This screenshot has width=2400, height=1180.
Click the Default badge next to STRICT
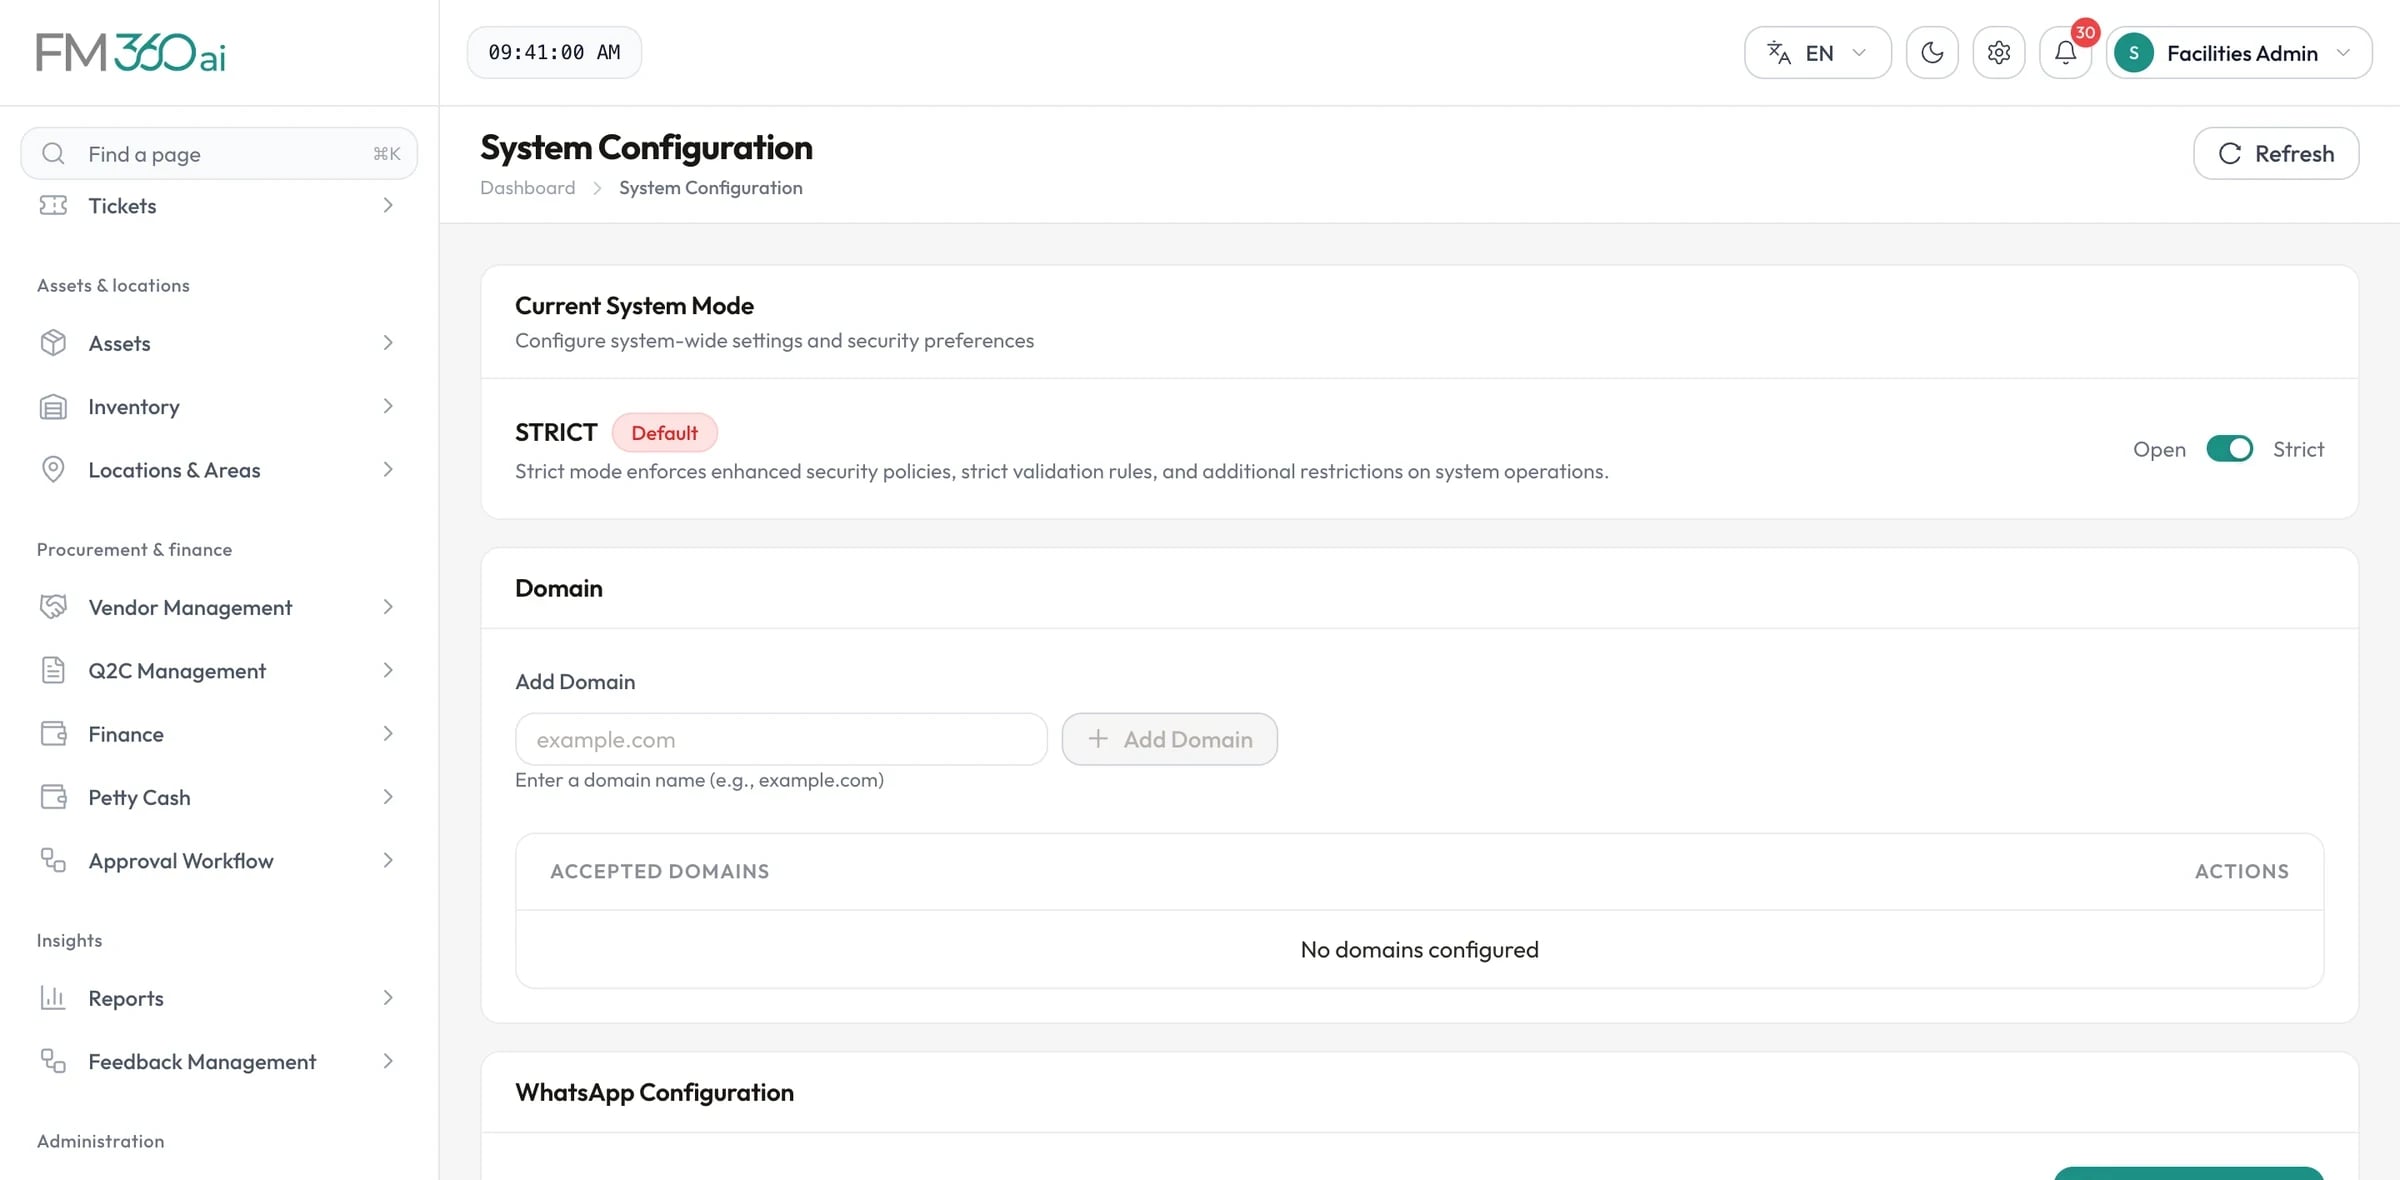tap(664, 433)
